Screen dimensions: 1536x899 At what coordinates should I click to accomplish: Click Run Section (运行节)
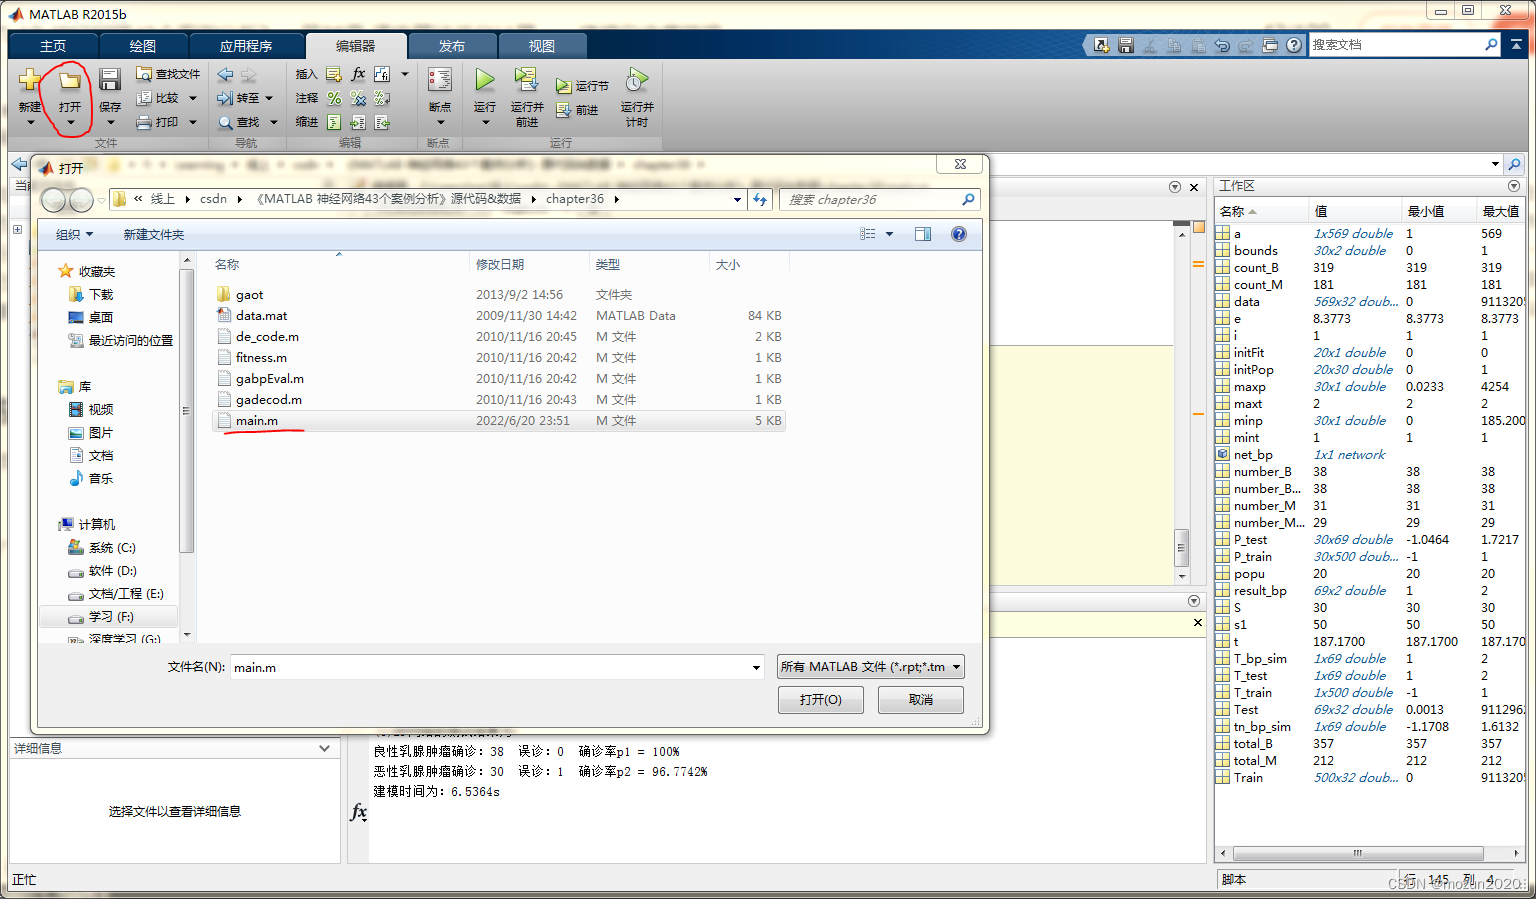(x=583, y=86)
